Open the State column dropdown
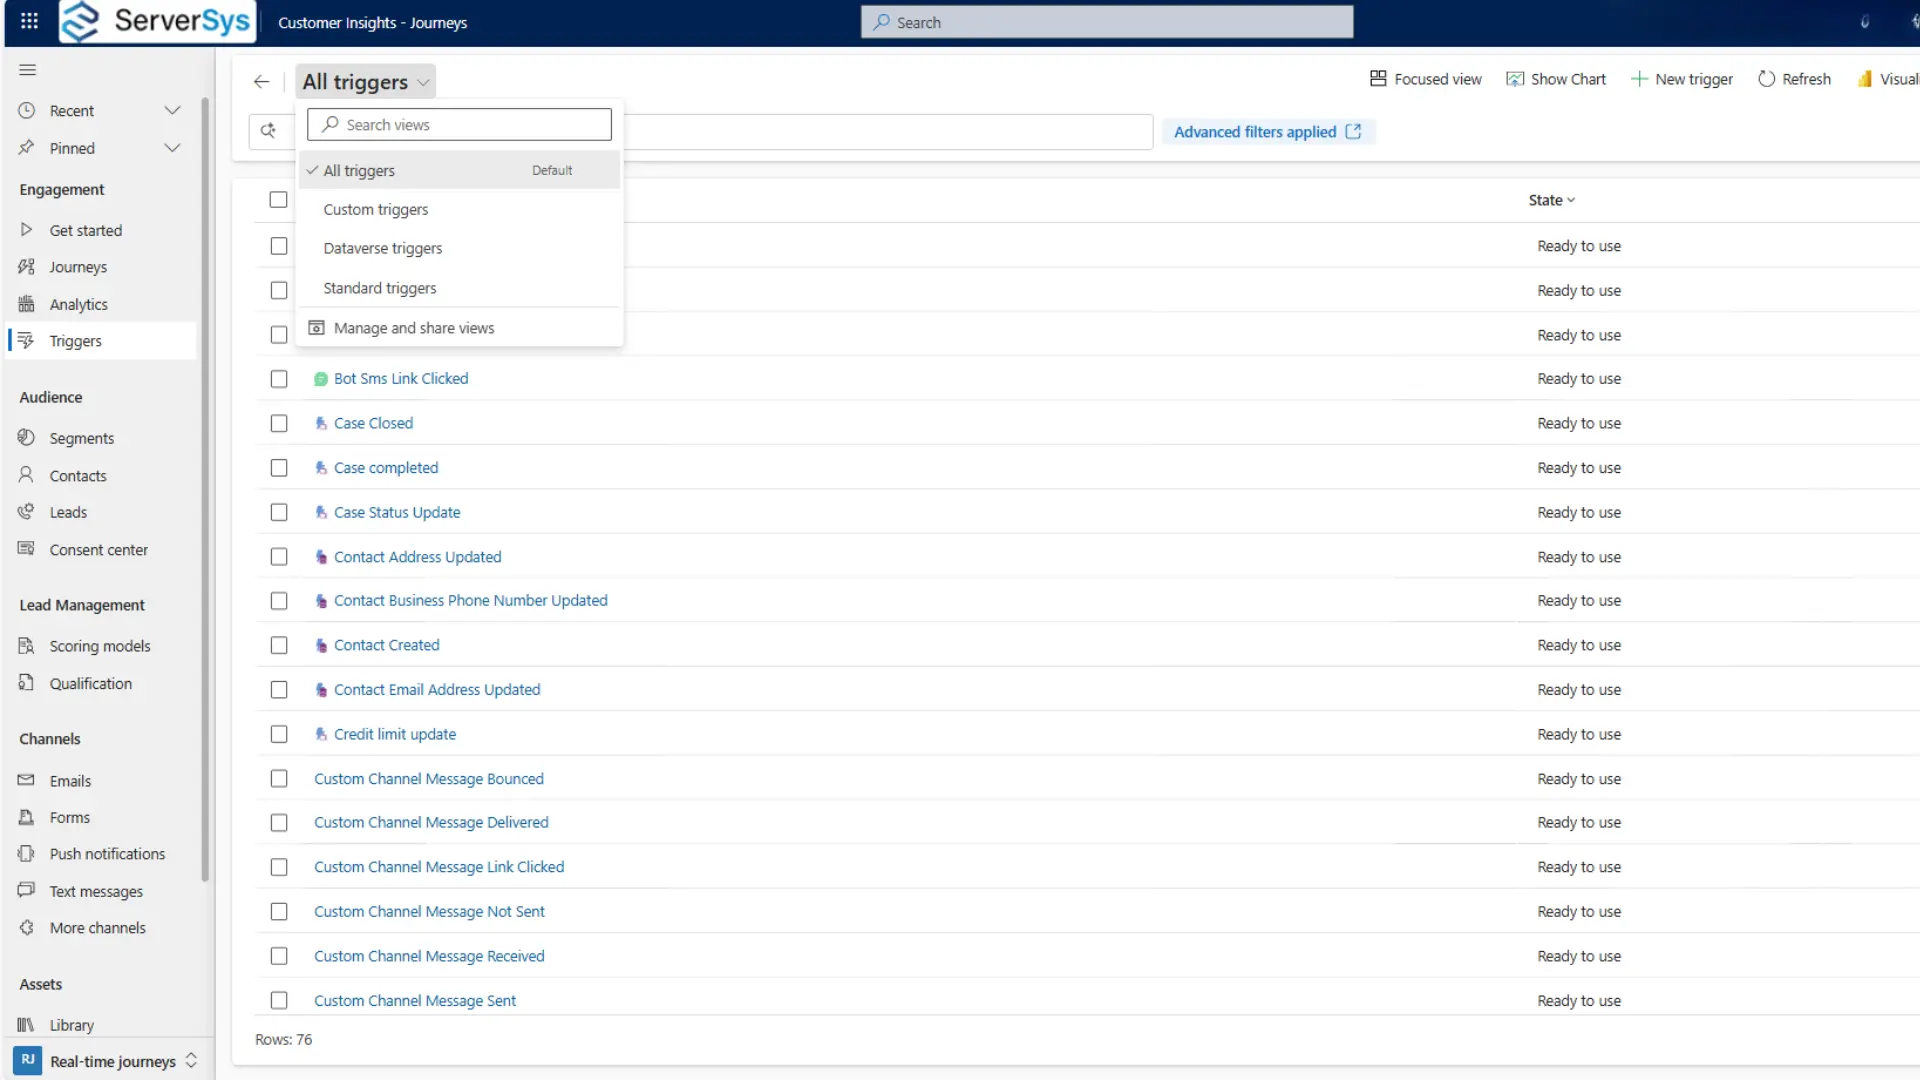The width and height of the screenshot is (1920, 1080). point(1551,200)
